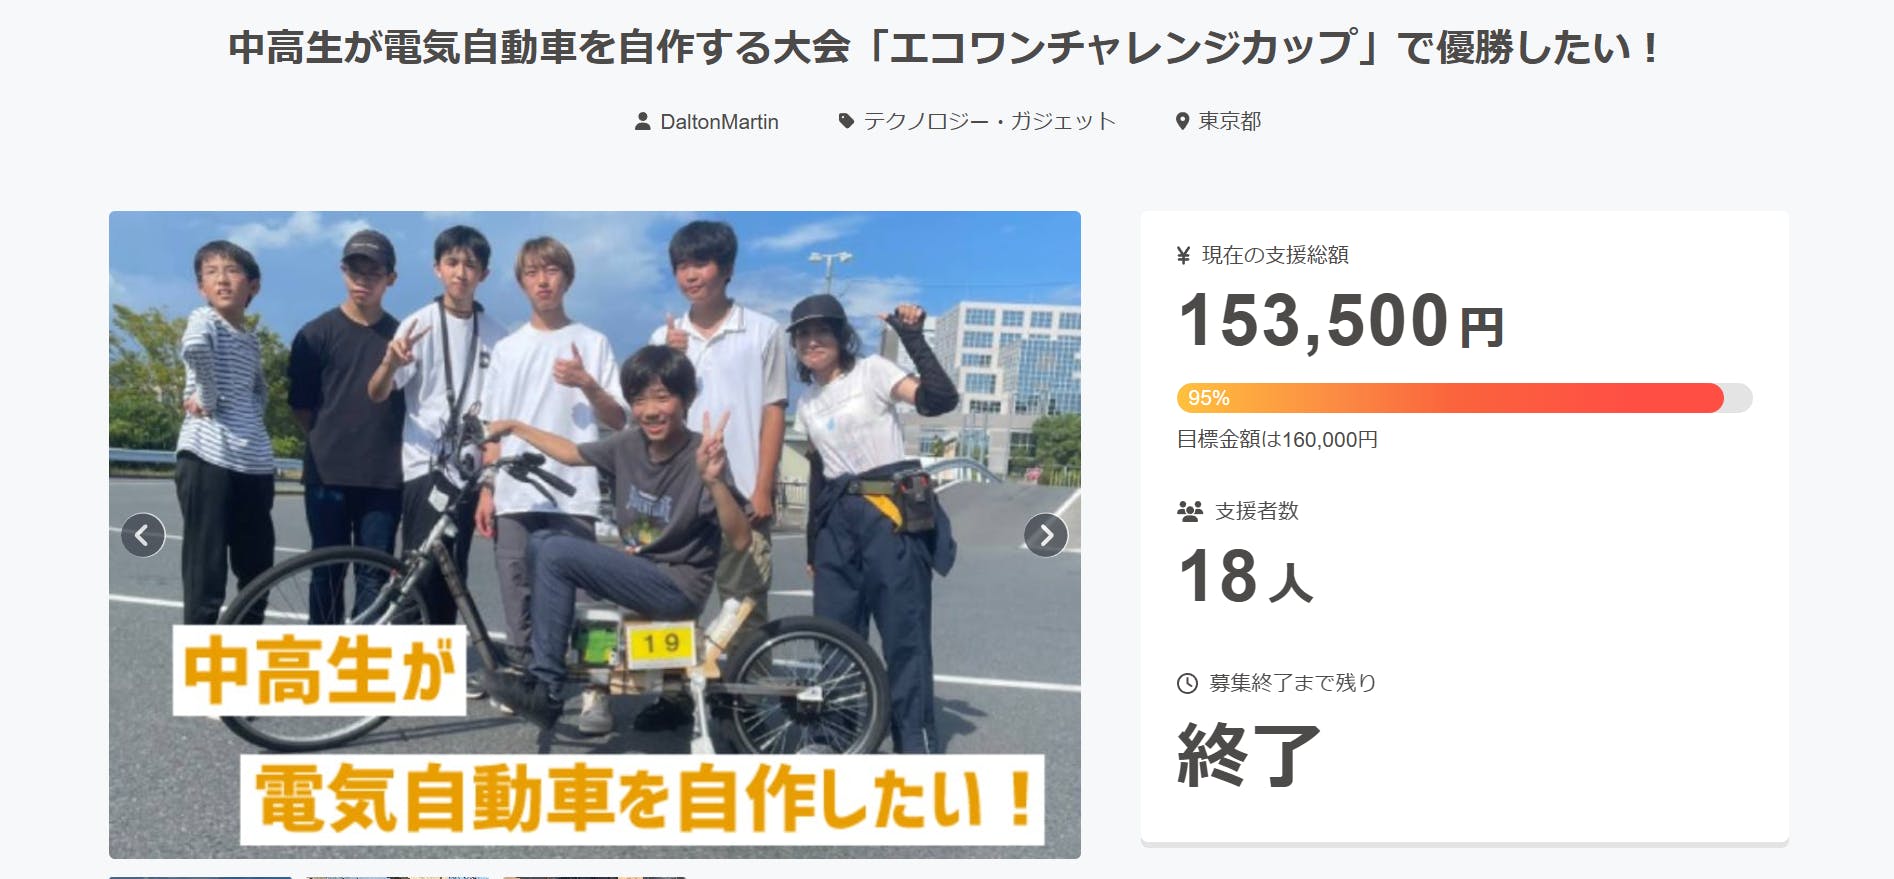The image size is (1894, 879).
Task: Click the tag icon before テクノロジー・ガジェット
Action: click(846, 122)
